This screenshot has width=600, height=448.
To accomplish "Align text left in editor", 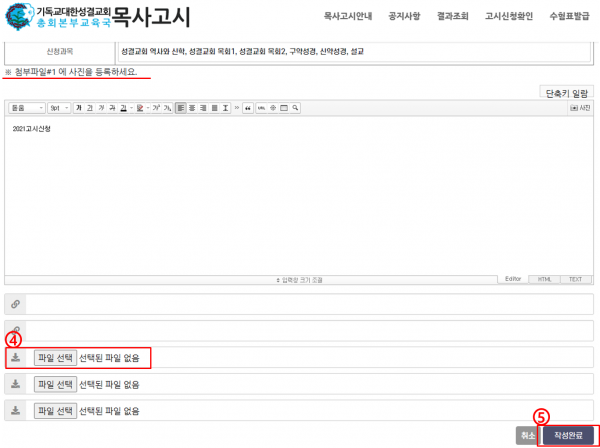I will pyautogui.click(x=181, y=108).
